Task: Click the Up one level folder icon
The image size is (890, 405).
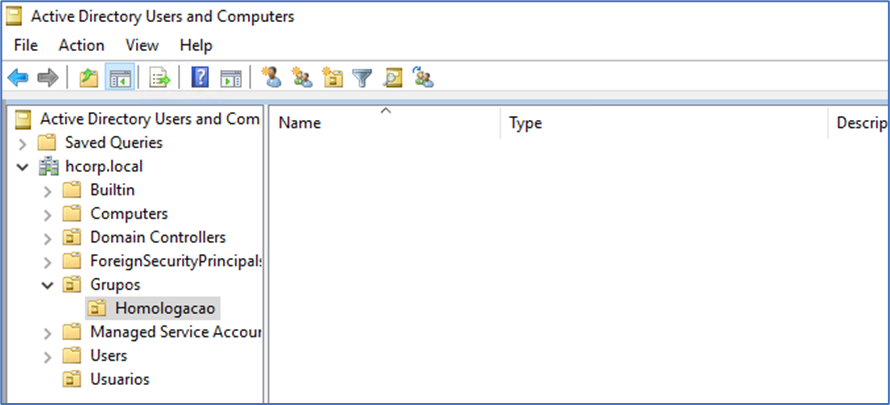Action: 88,77
